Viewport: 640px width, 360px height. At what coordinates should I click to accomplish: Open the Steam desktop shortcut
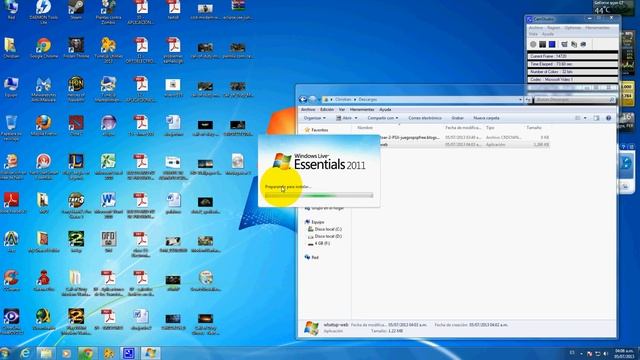click(76, 10)
